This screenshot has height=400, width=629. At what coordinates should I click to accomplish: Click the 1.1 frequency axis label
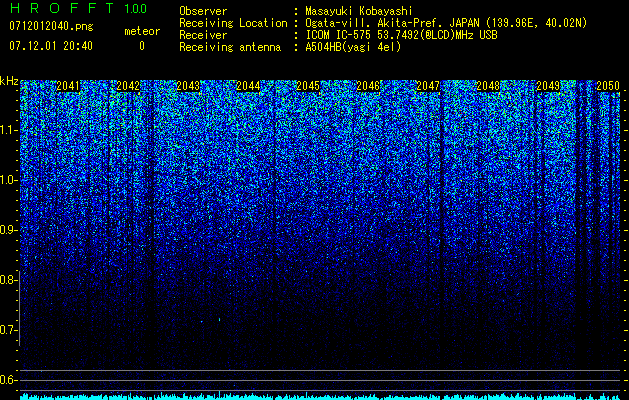[8, 130]
